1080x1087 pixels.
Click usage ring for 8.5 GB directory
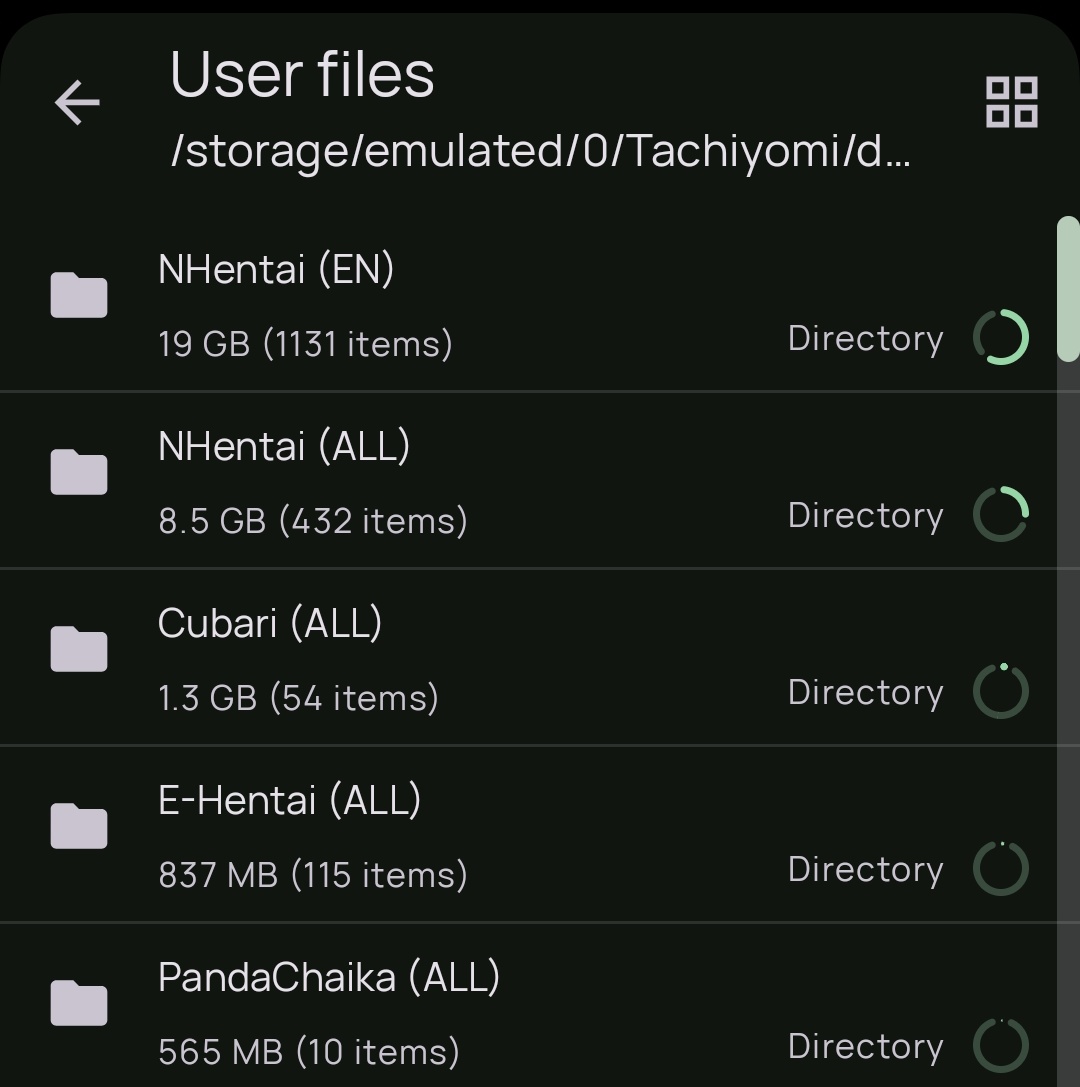coord(1001,514)
